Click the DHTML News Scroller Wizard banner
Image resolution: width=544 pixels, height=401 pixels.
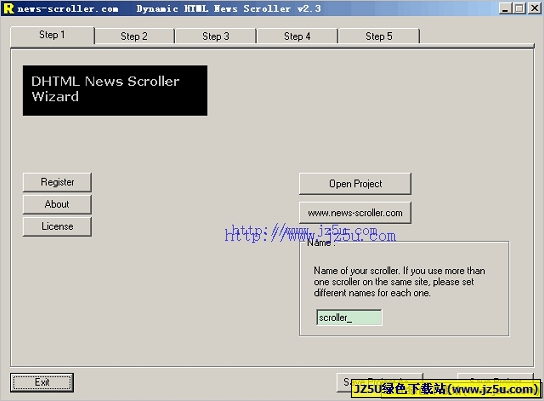115,91
